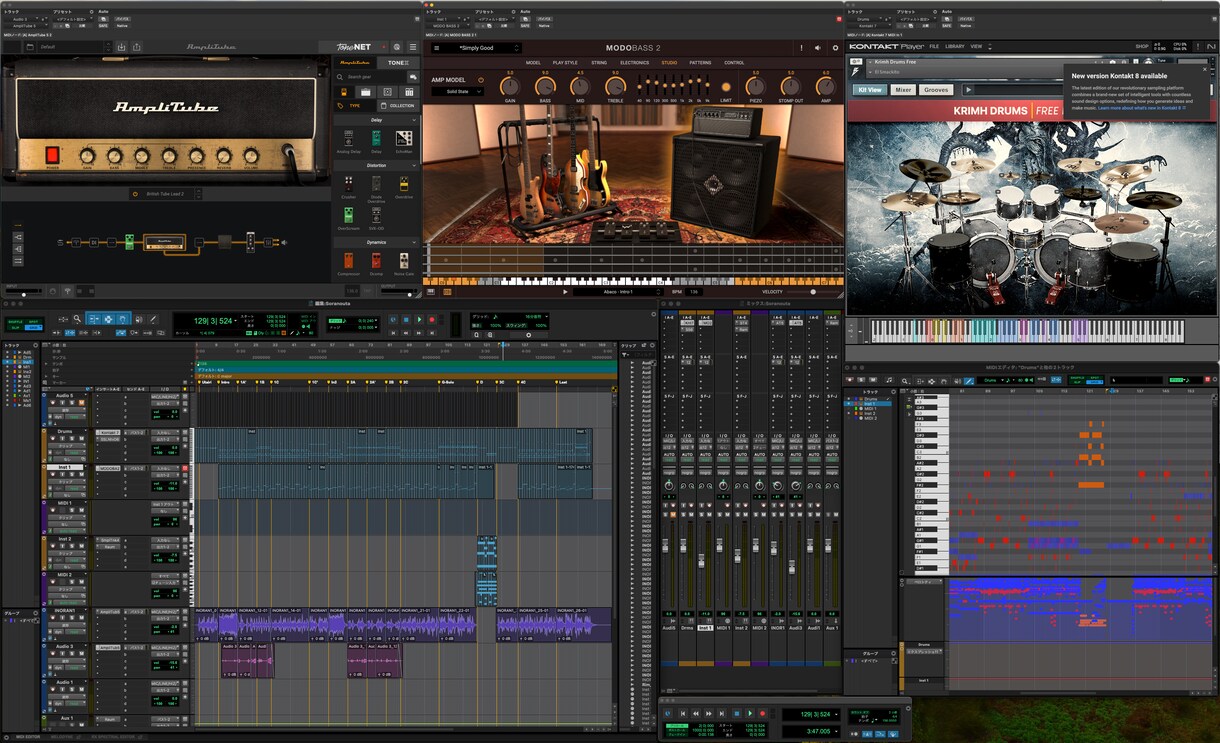The image size is (1220, 743).
Task: Choose the EchoMan delay pedal icon
Action: point(404,138)
